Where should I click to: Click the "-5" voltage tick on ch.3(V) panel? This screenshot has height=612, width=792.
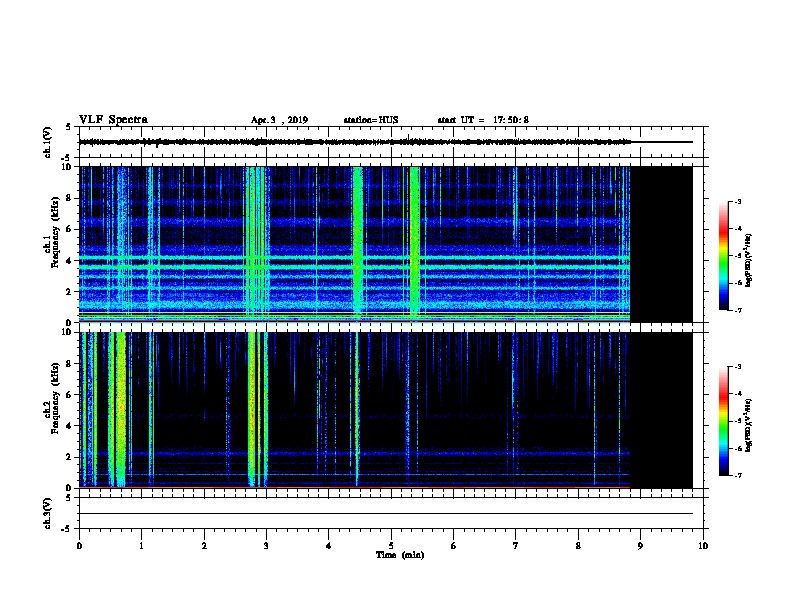point(67,529)
